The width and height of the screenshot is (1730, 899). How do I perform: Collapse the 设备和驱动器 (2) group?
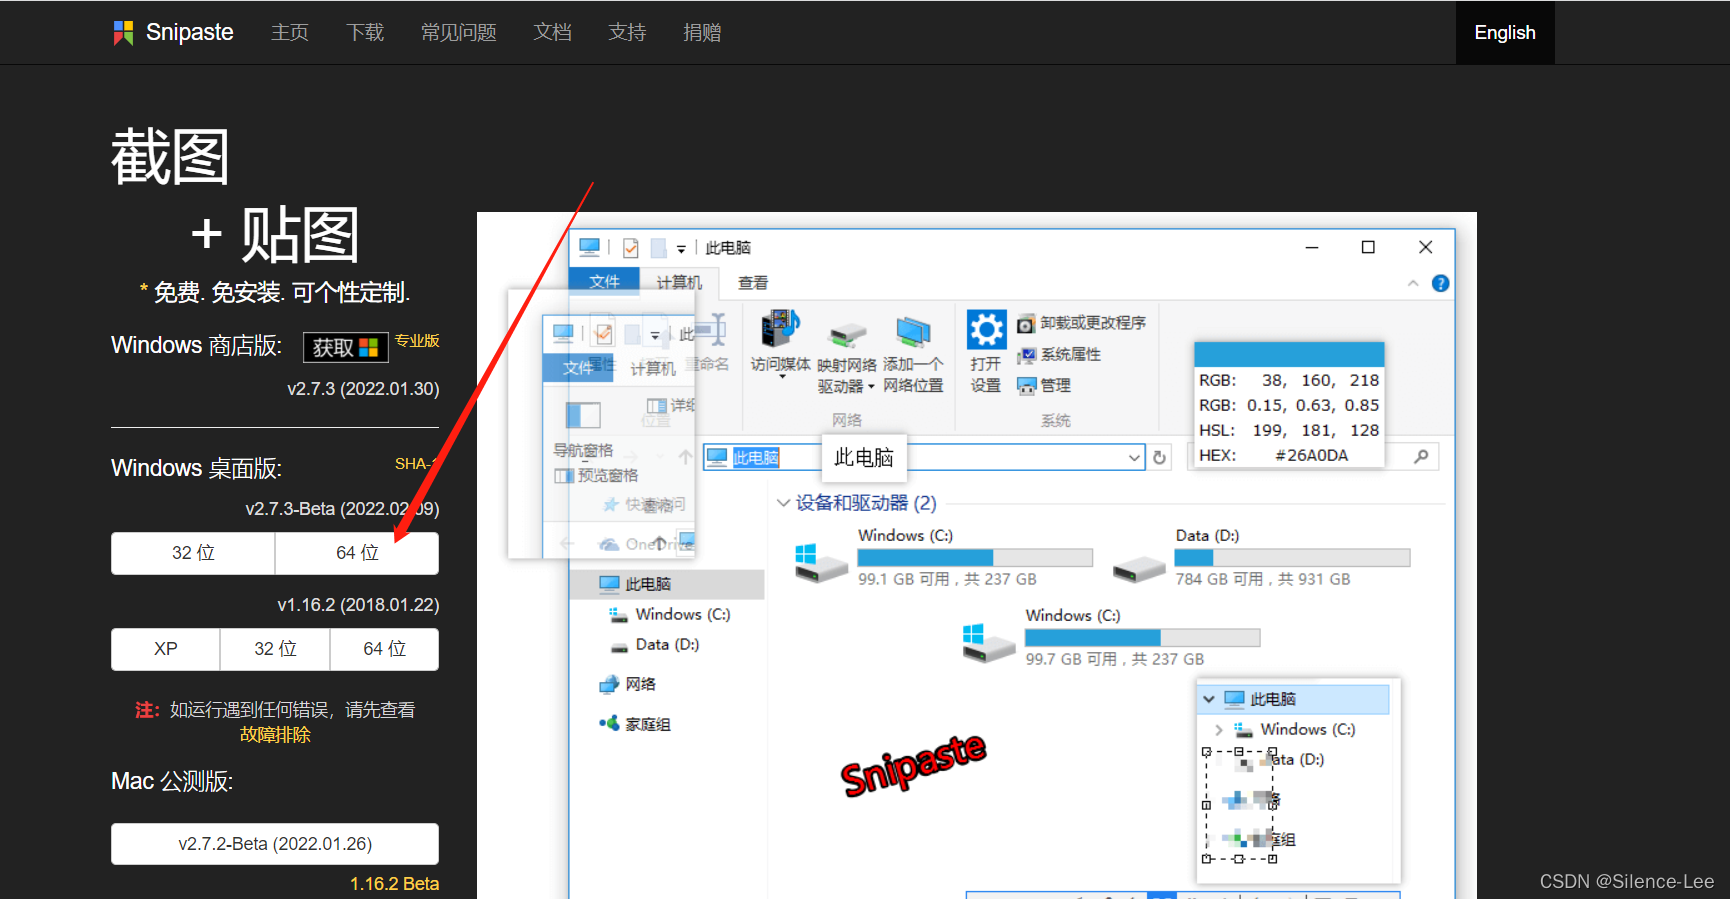click(x=783, y=502)
